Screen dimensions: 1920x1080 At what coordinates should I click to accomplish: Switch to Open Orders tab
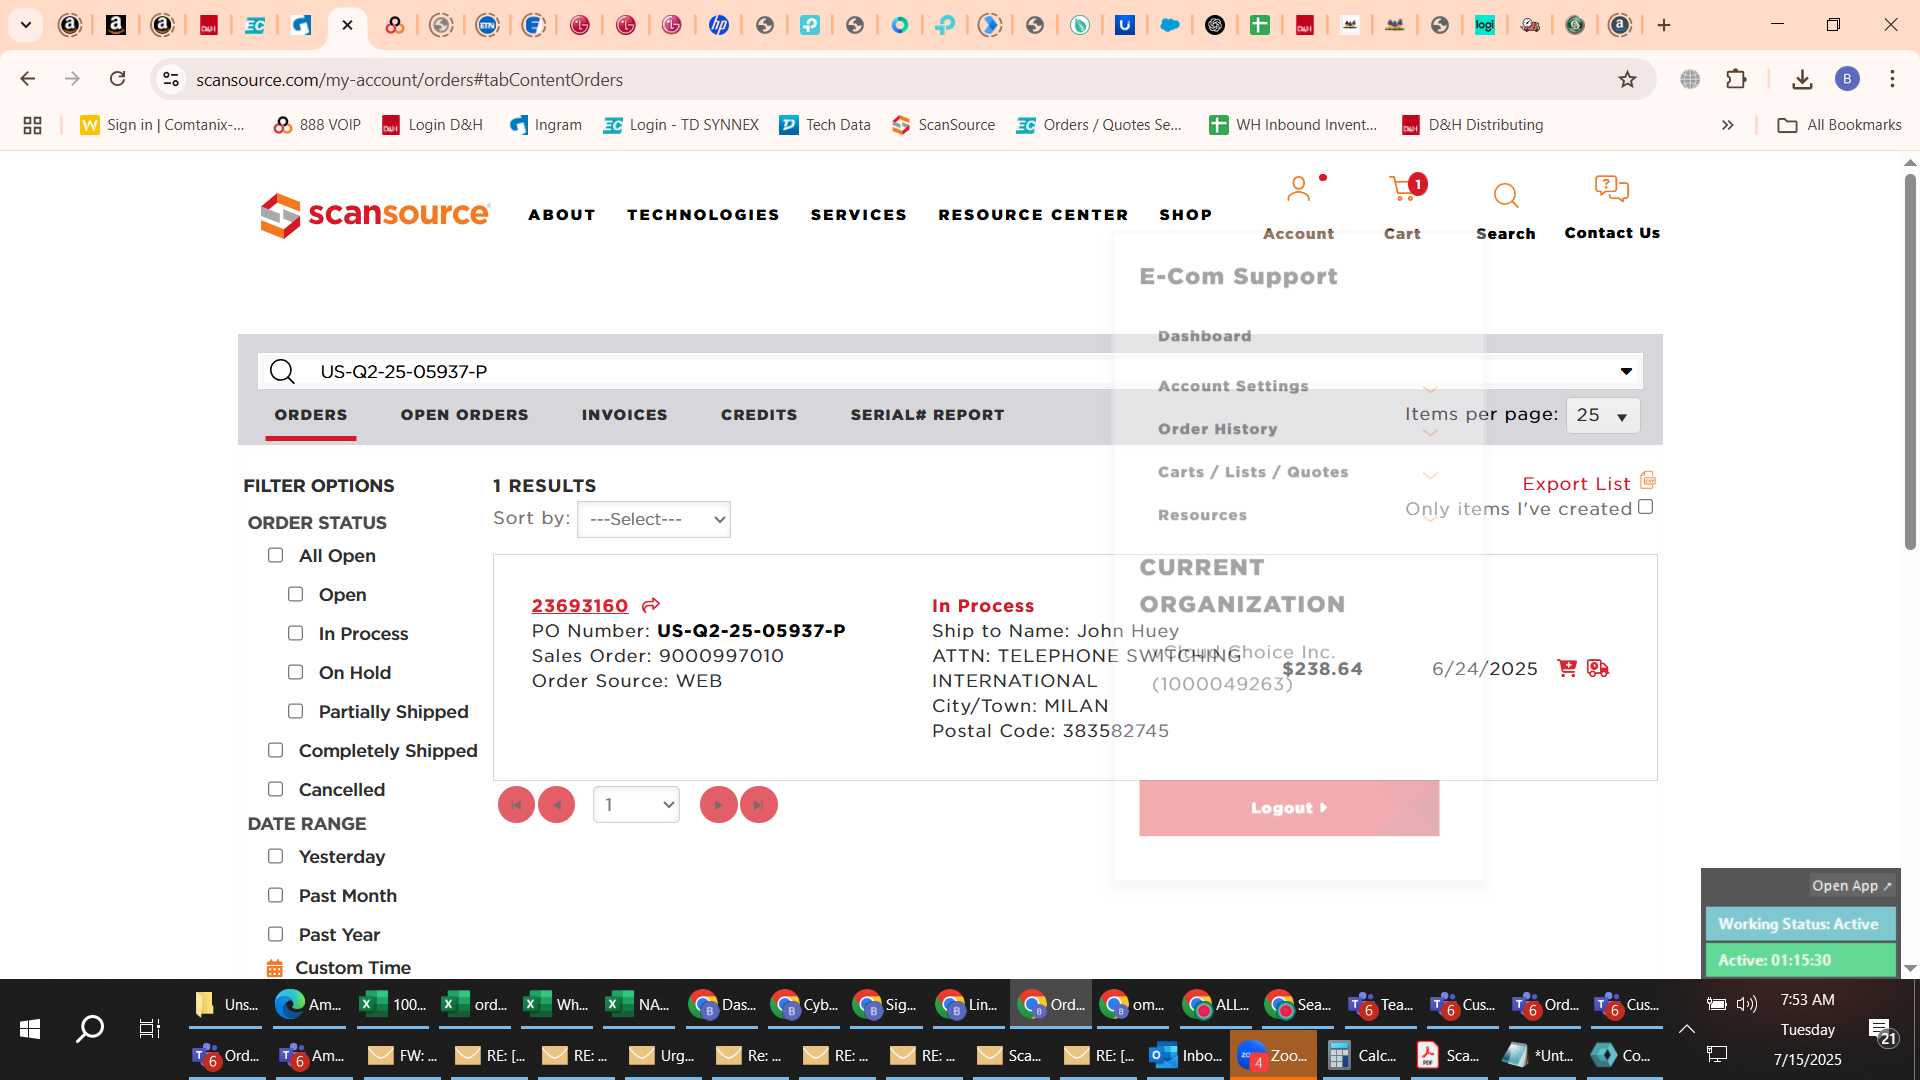point(464,415)
